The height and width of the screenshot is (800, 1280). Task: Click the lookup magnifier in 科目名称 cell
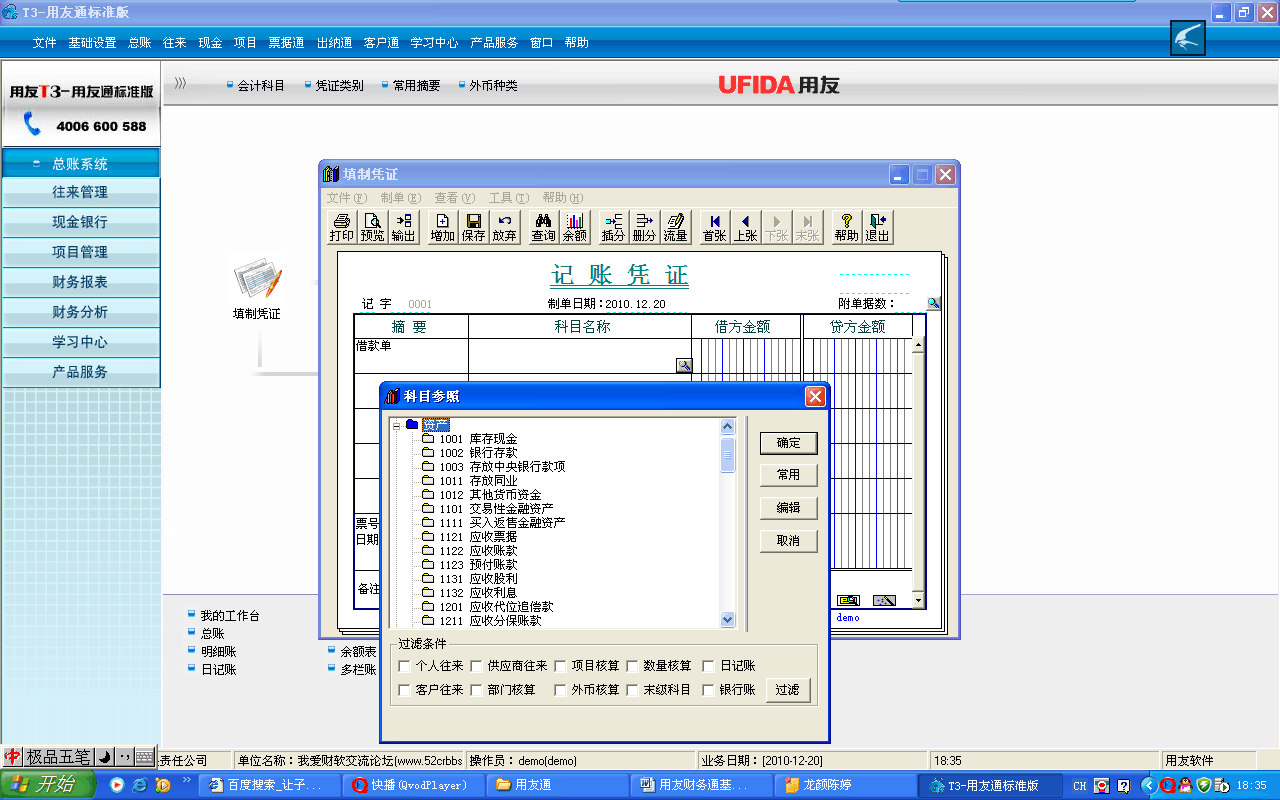pos(684,366)
